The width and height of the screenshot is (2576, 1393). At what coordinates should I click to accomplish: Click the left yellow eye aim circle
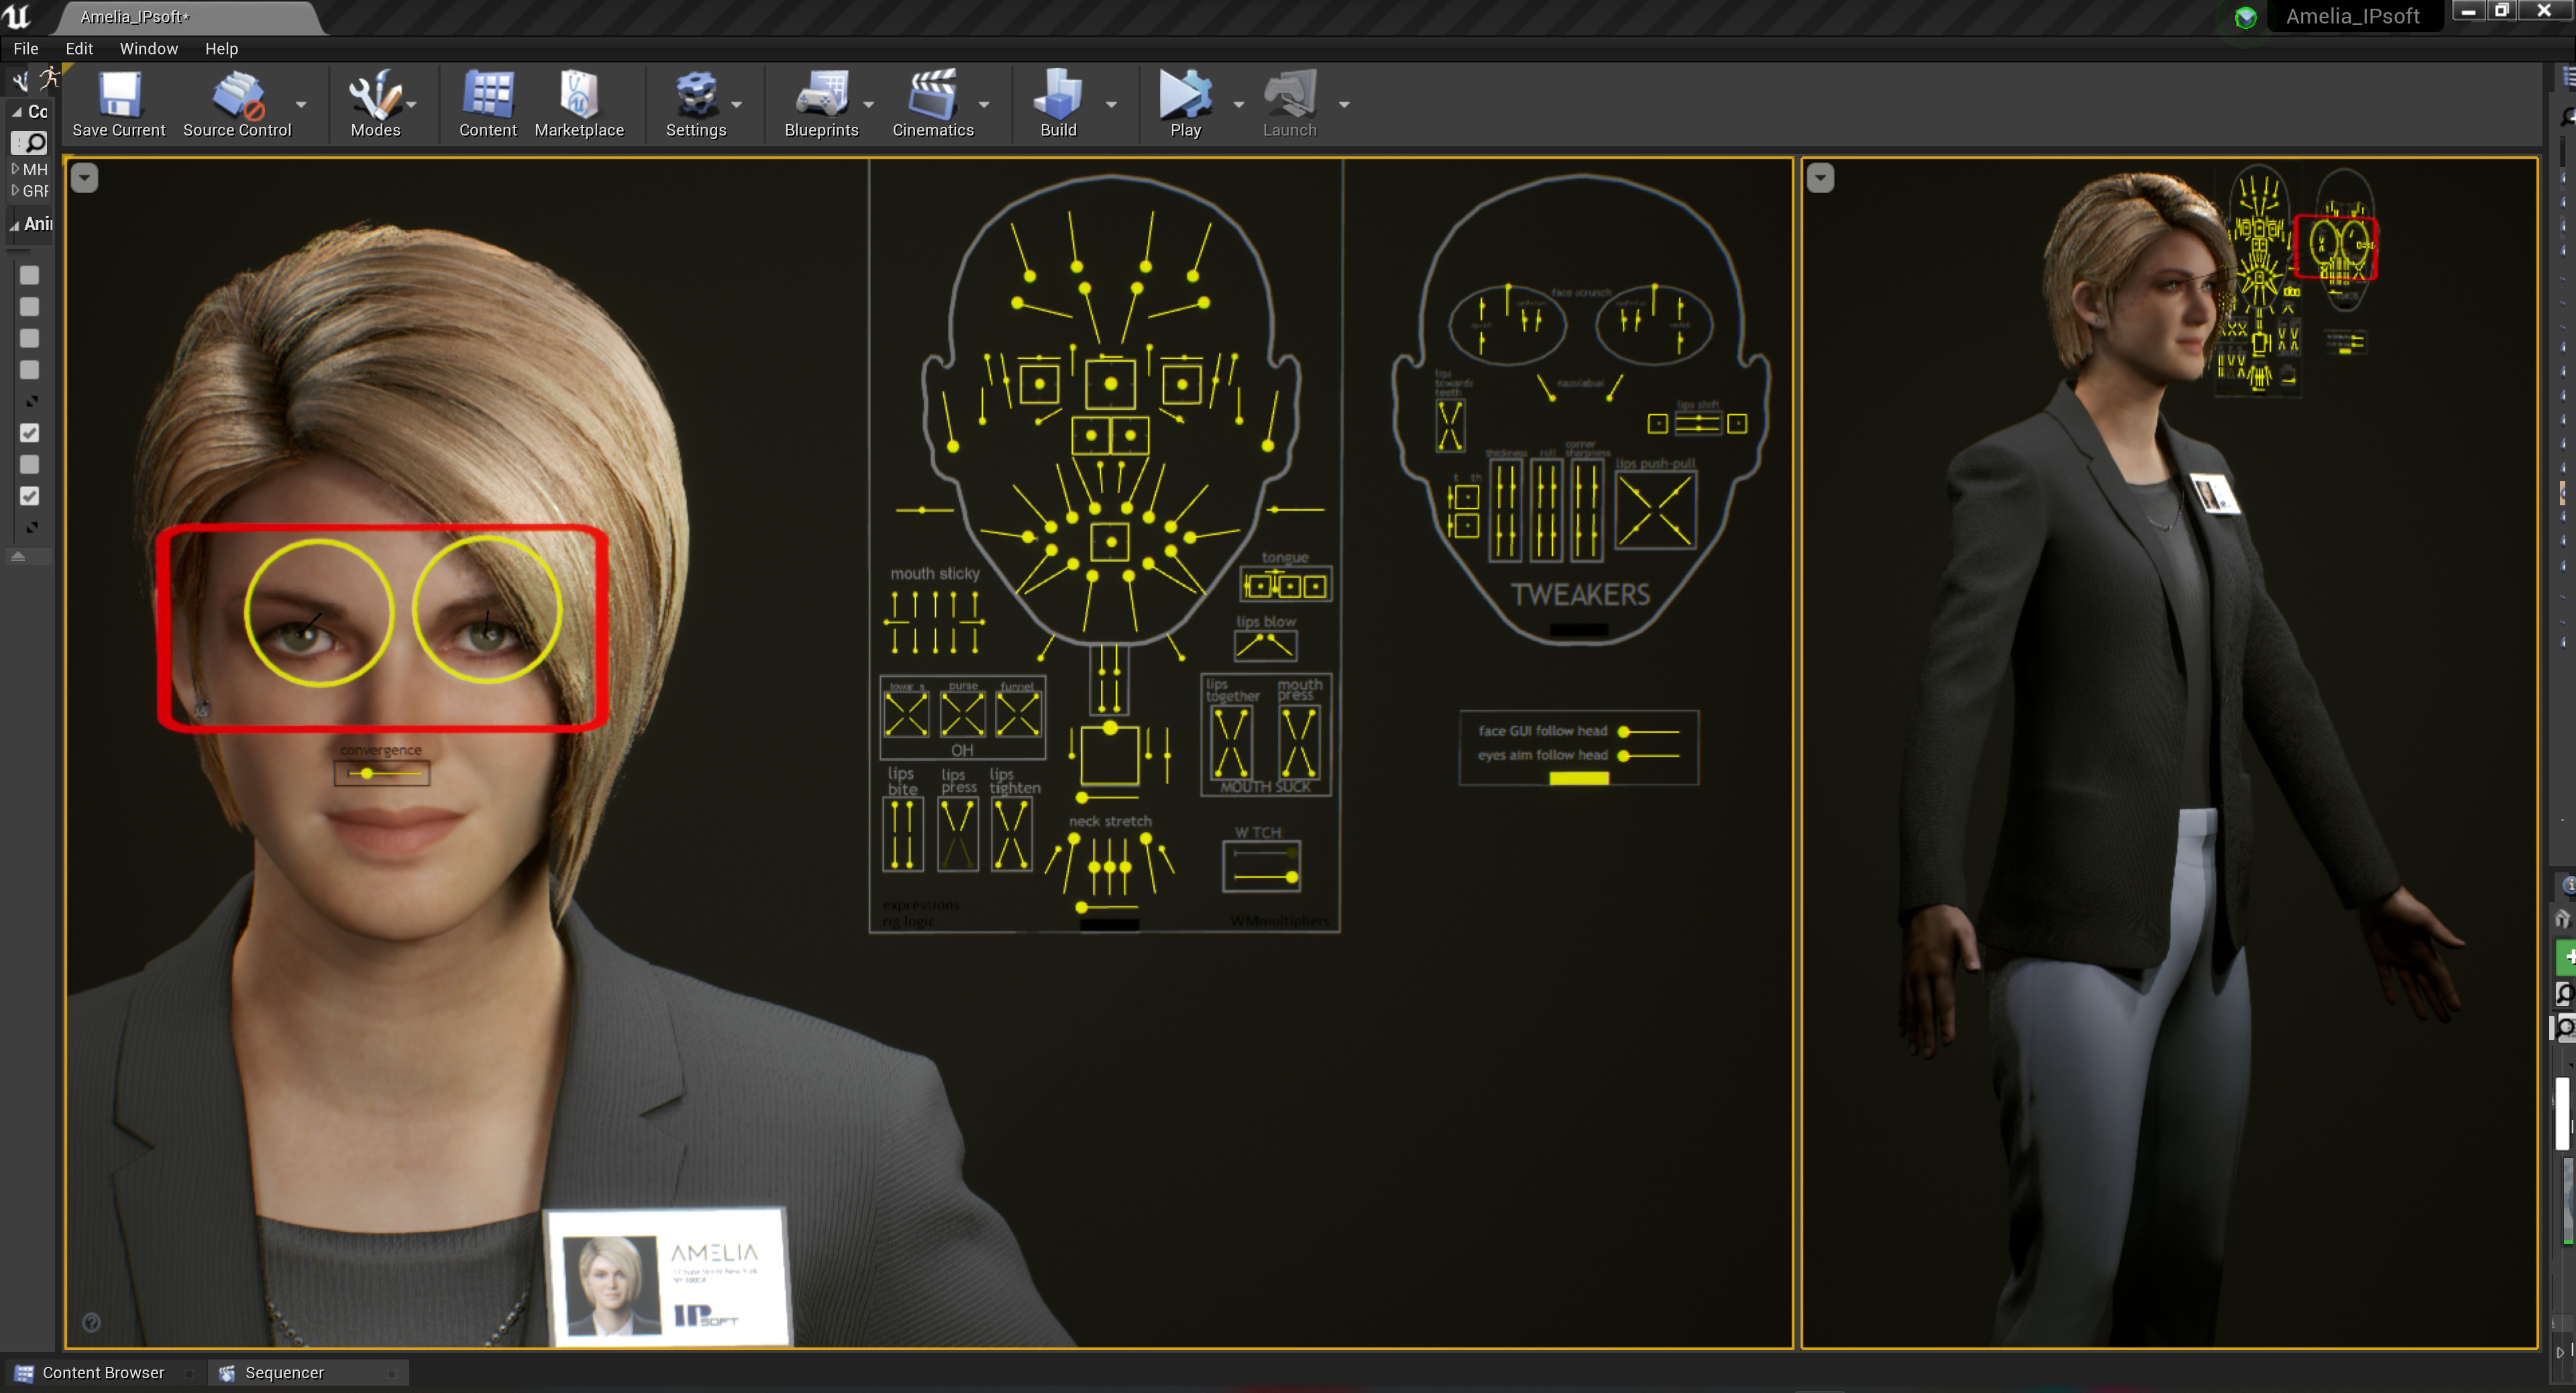(319, 612)
